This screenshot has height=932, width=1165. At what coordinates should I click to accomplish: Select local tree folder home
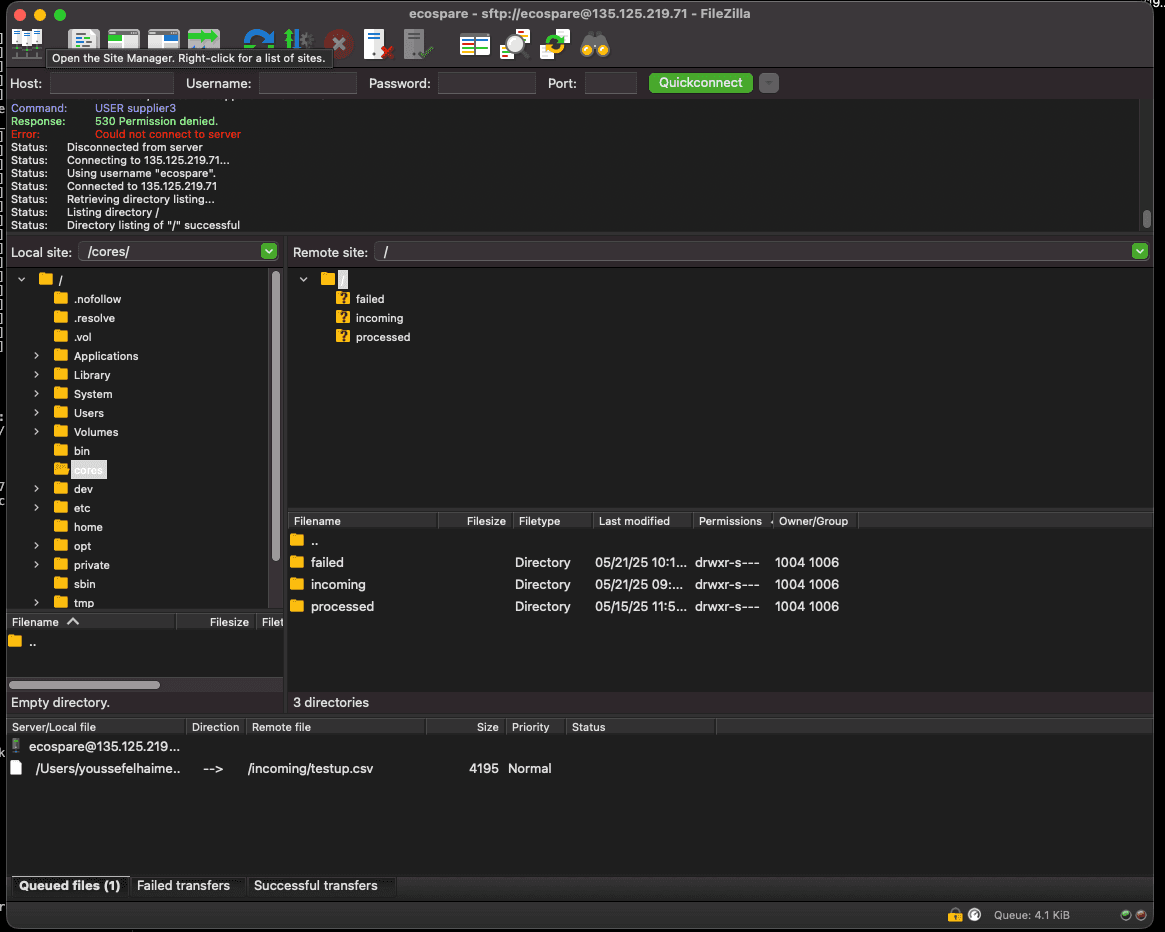[x=88, y=527]
